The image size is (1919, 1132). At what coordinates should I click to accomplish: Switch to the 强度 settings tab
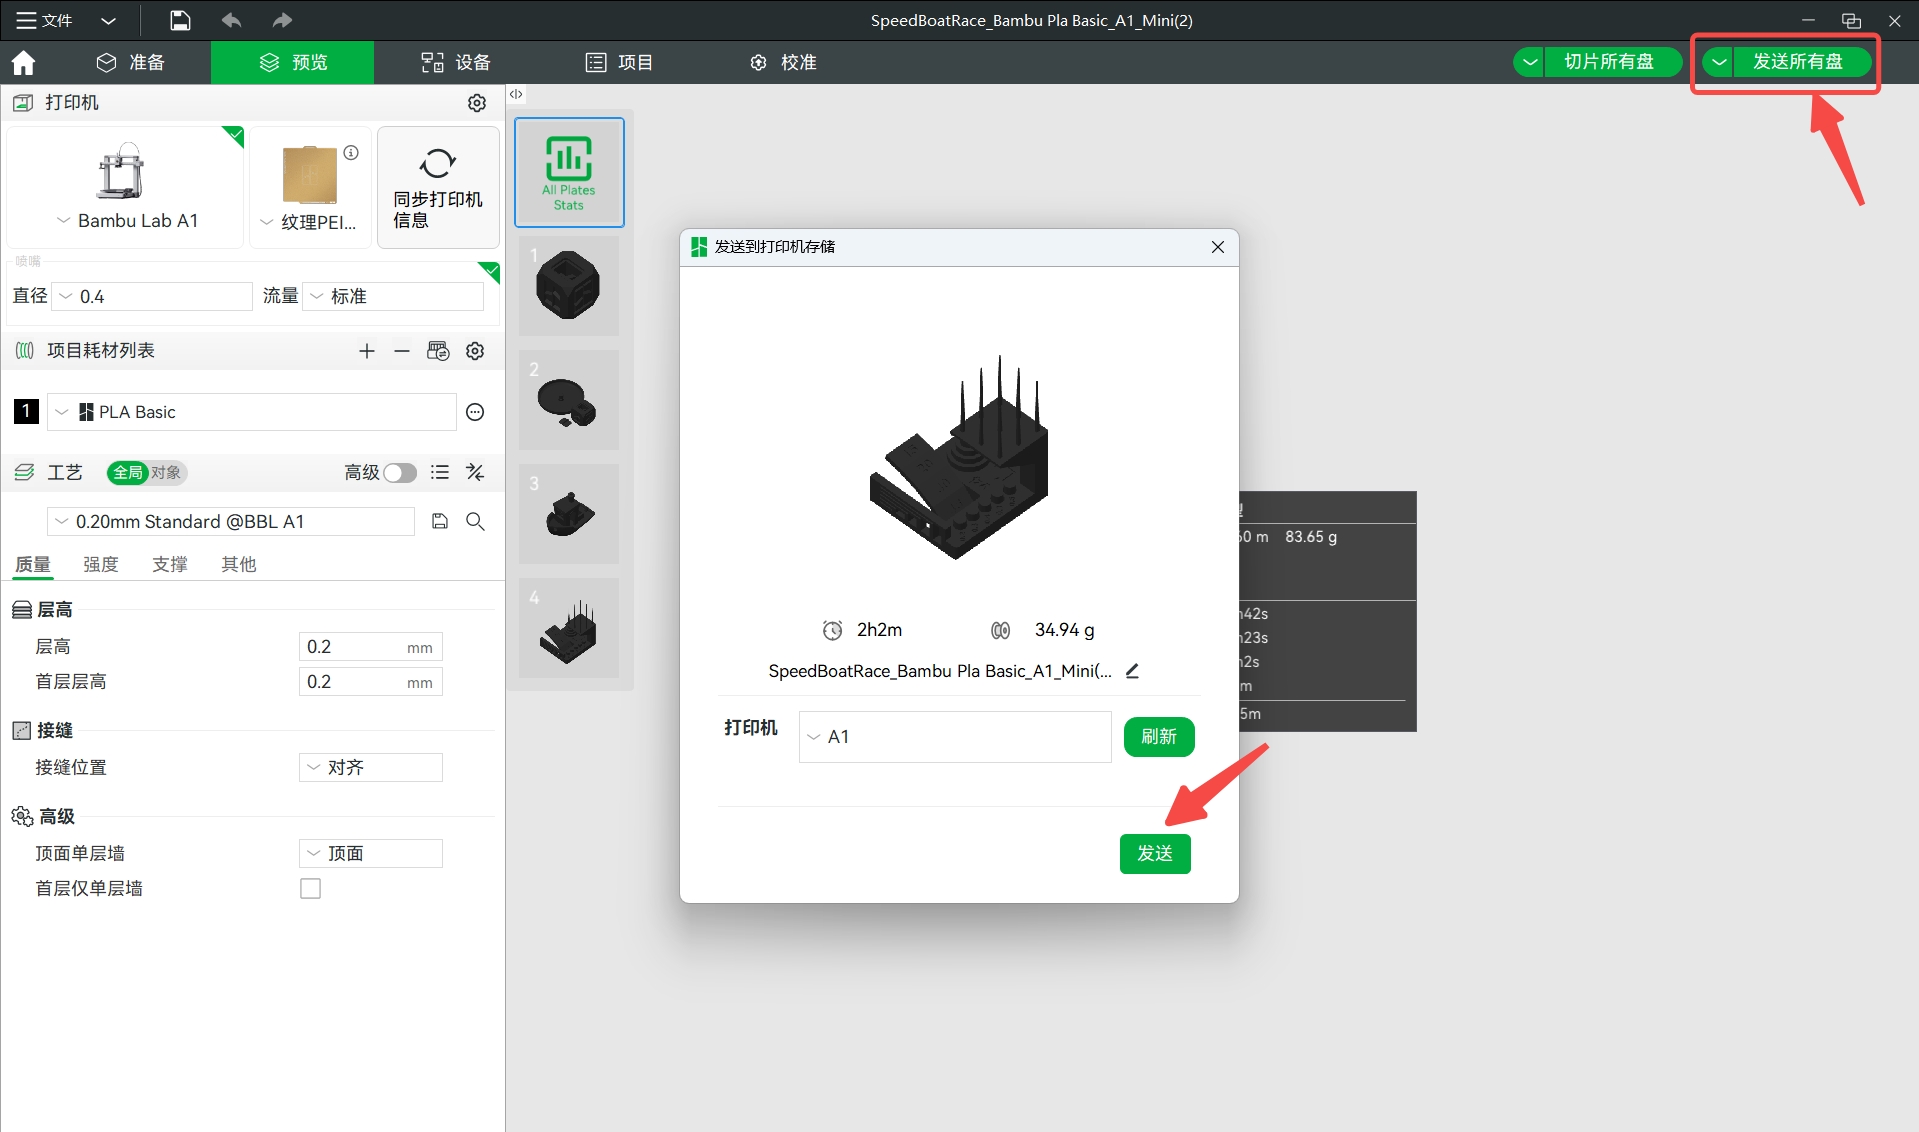(x=101, y=565)
